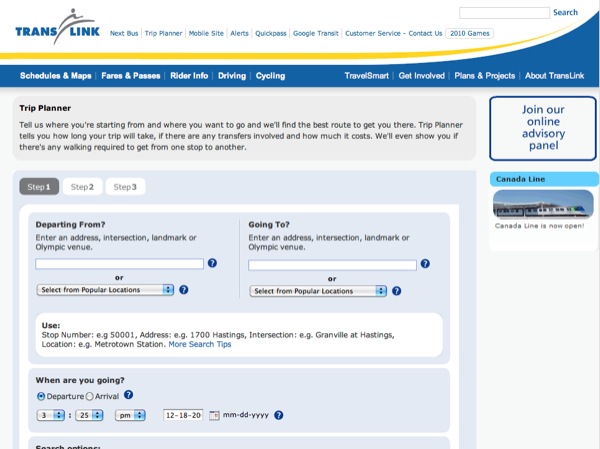Screen dimensions: 600x449
Task: Open the Fares & Passes menu
Action: pyautogui.click(x=130, y=75)
